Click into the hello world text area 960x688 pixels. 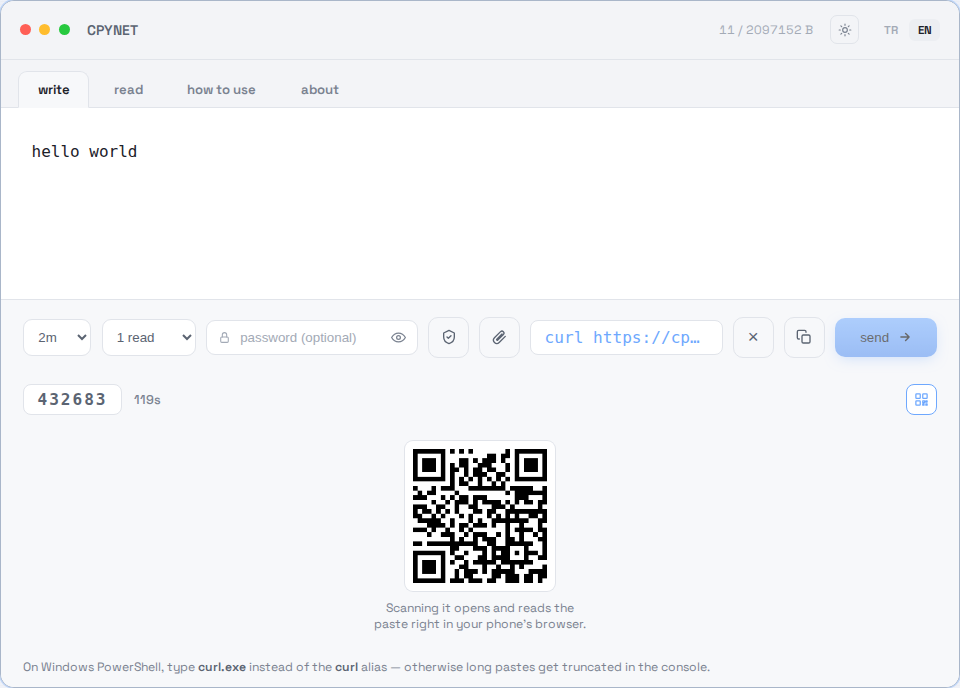480,203
